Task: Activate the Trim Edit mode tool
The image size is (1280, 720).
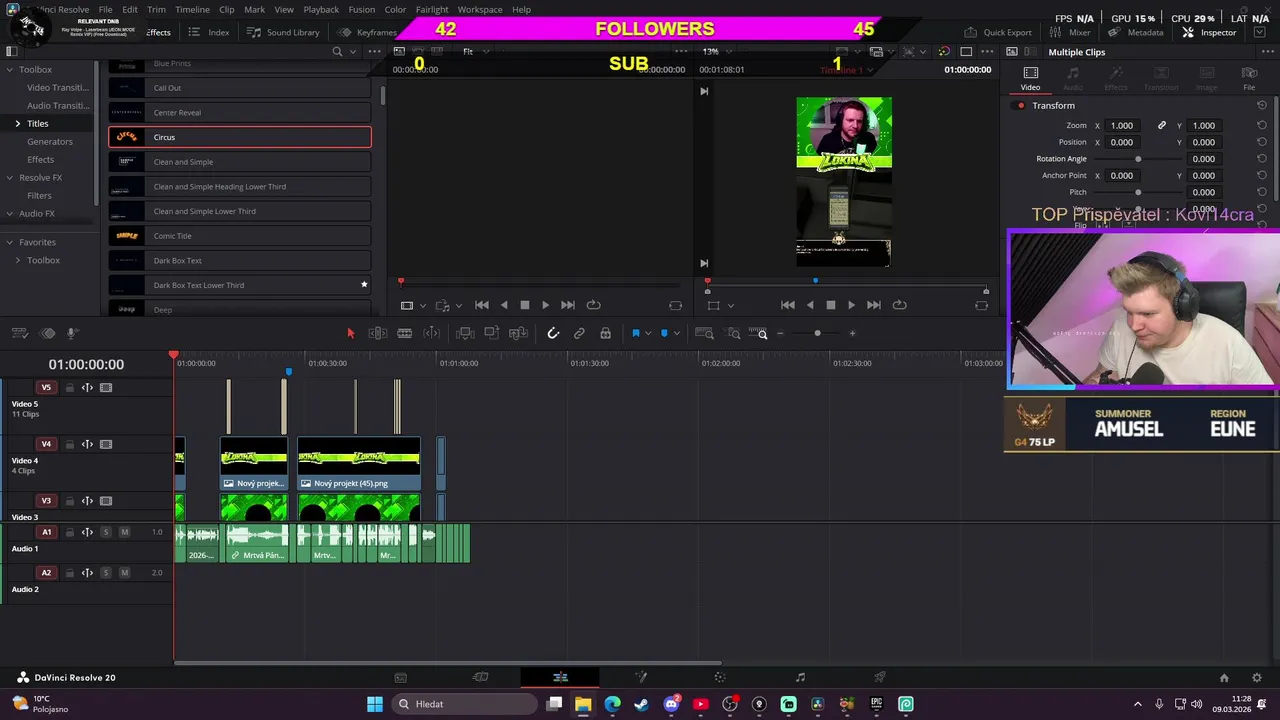Action: 378,333
